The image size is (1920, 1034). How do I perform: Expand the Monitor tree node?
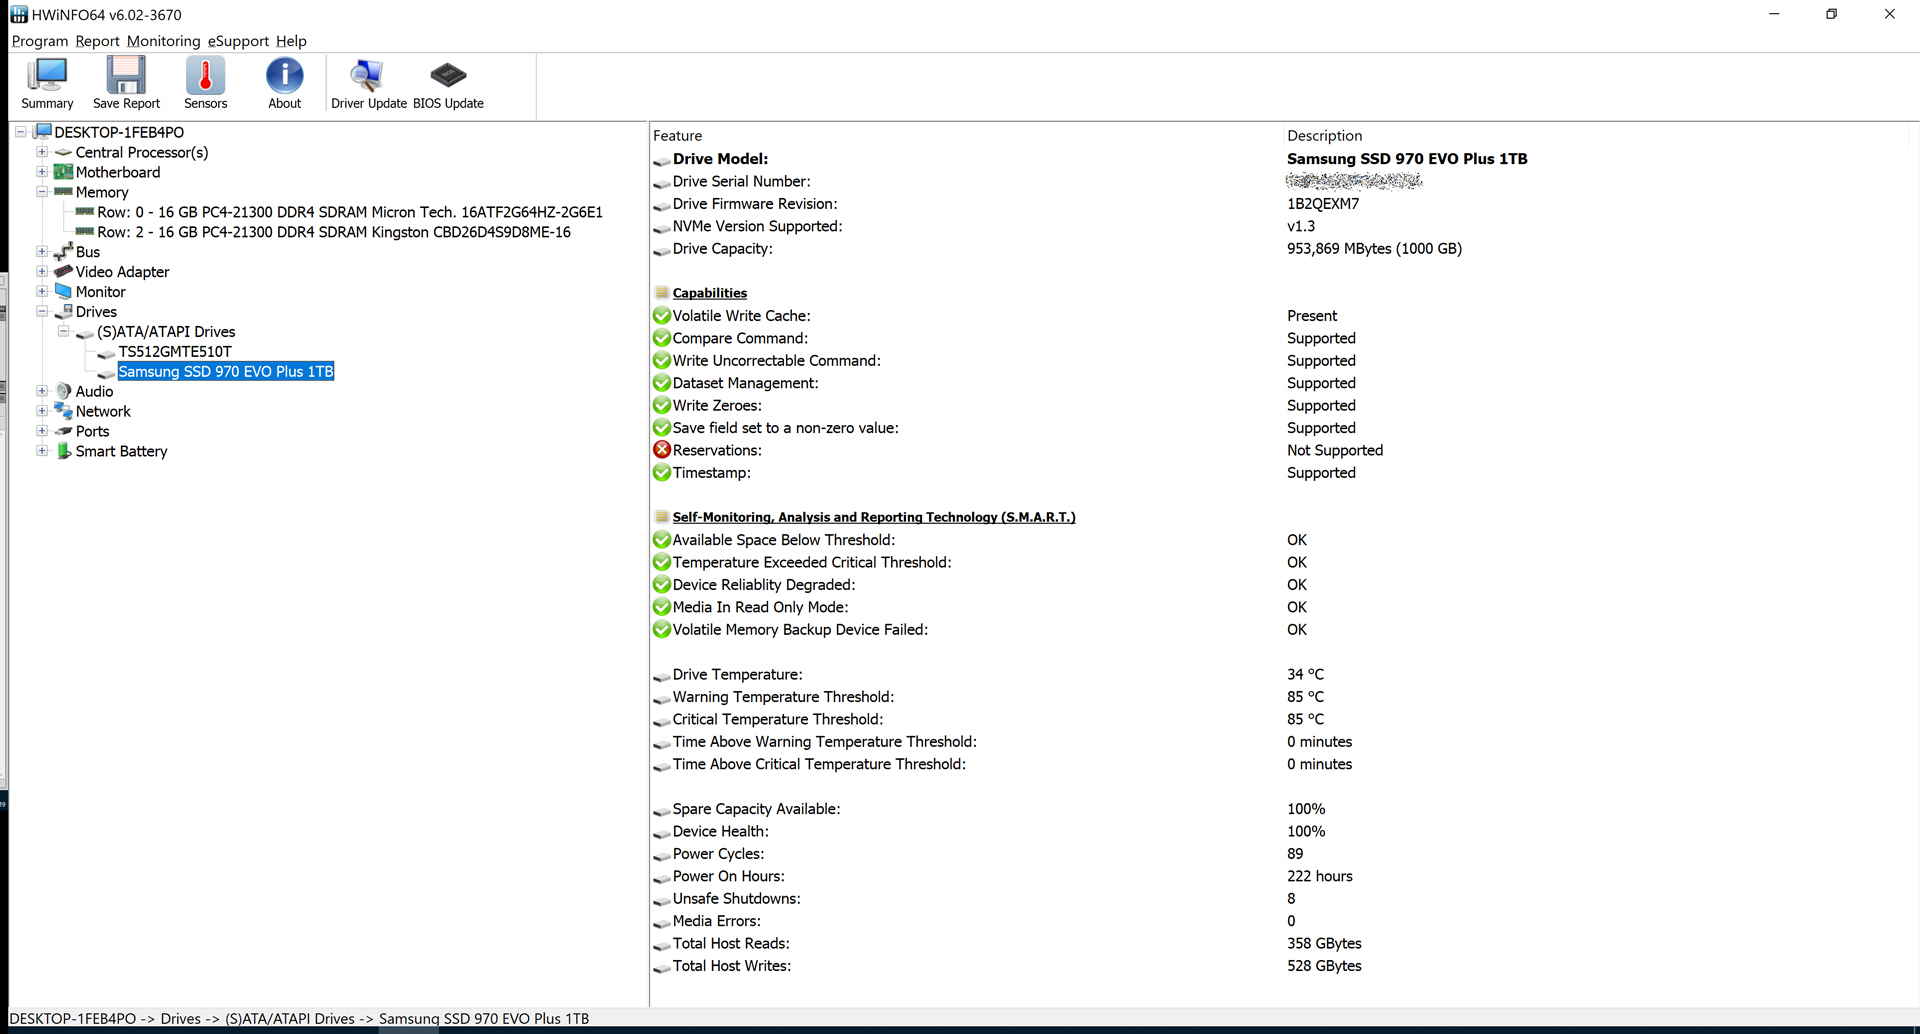[x=42, y=291]
